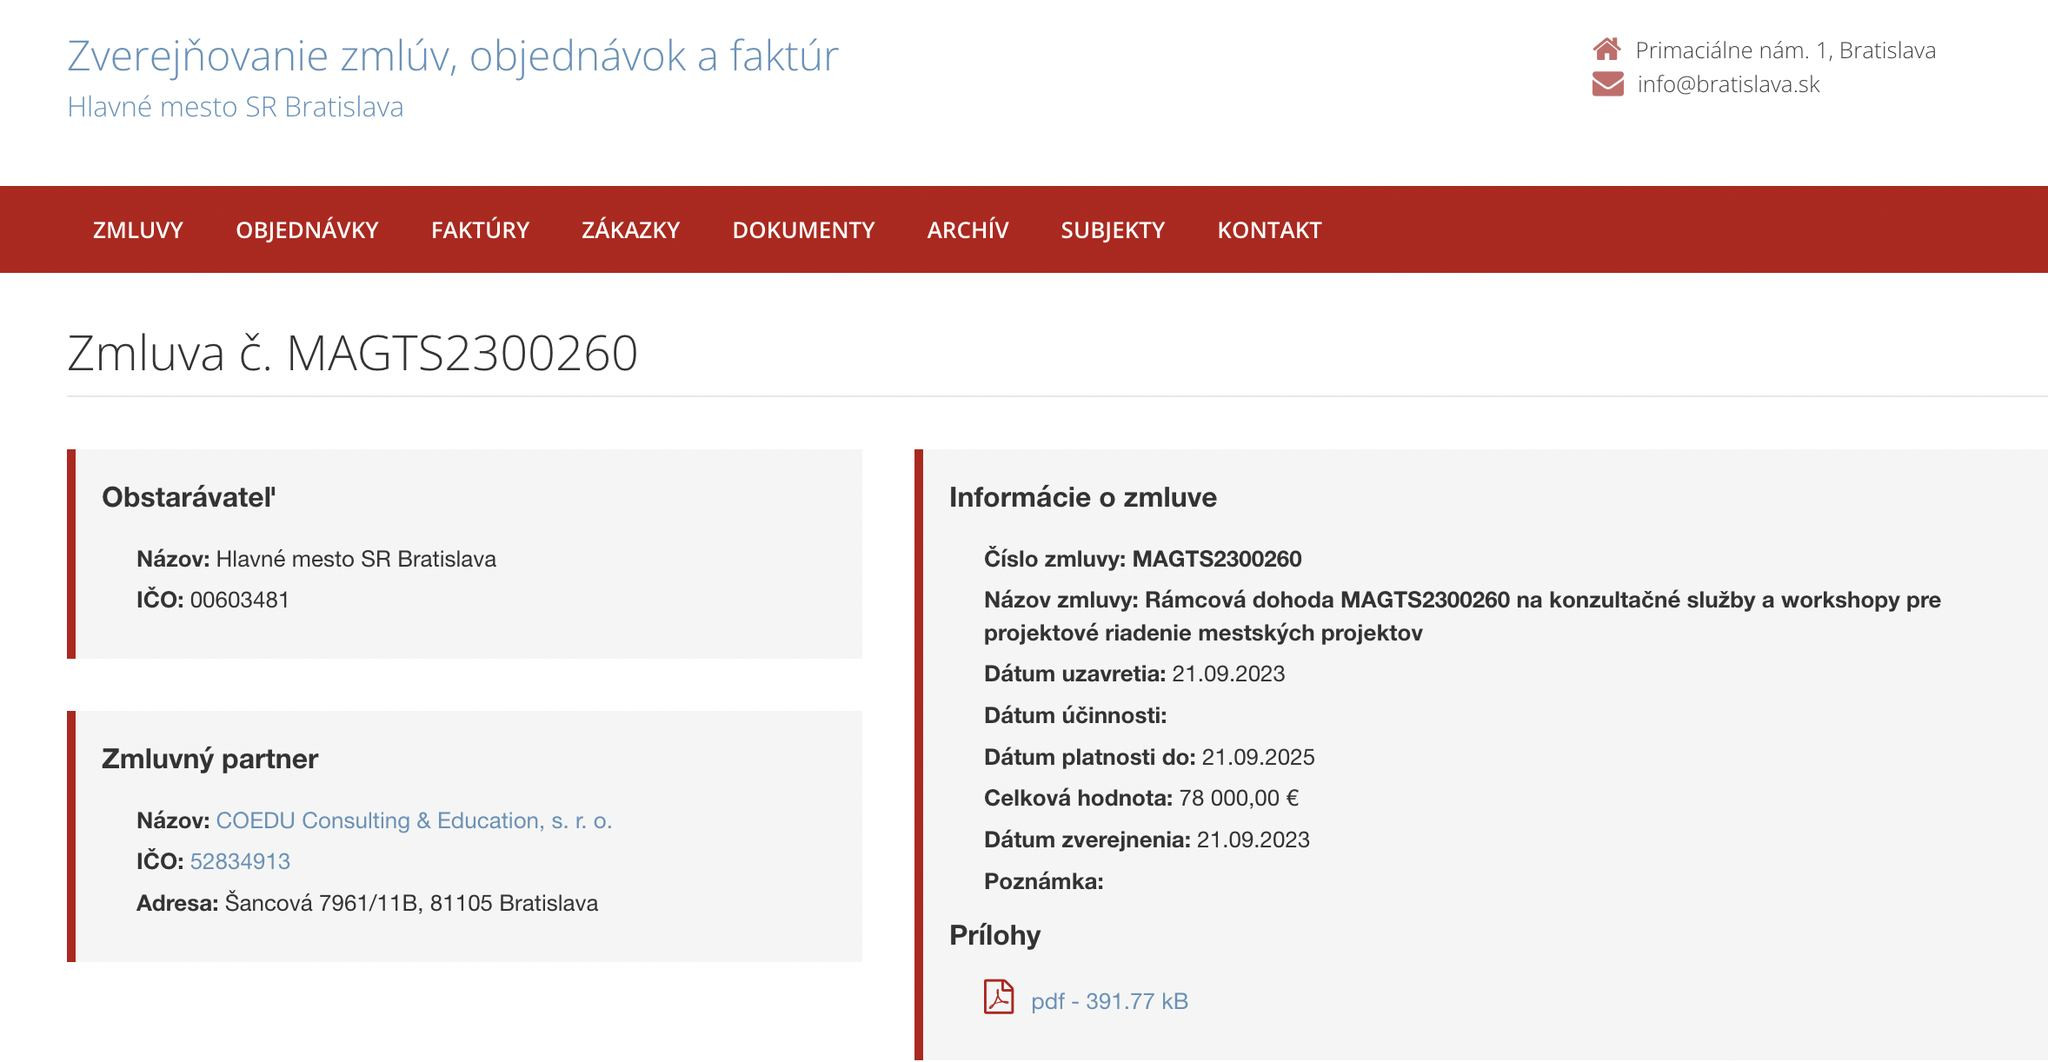
Task: Select the IČO 00603481 value
Action: [x=240, y=600]
